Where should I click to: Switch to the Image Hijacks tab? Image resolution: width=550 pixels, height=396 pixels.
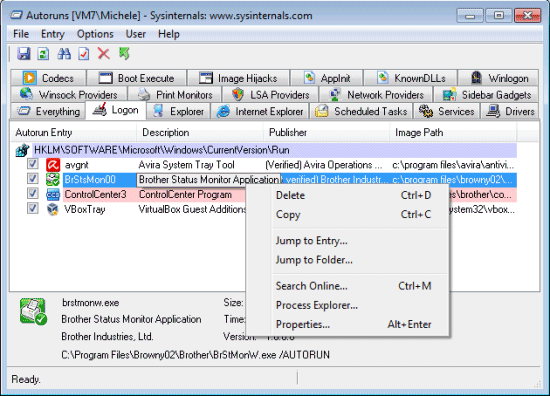(x=239, y=78)
